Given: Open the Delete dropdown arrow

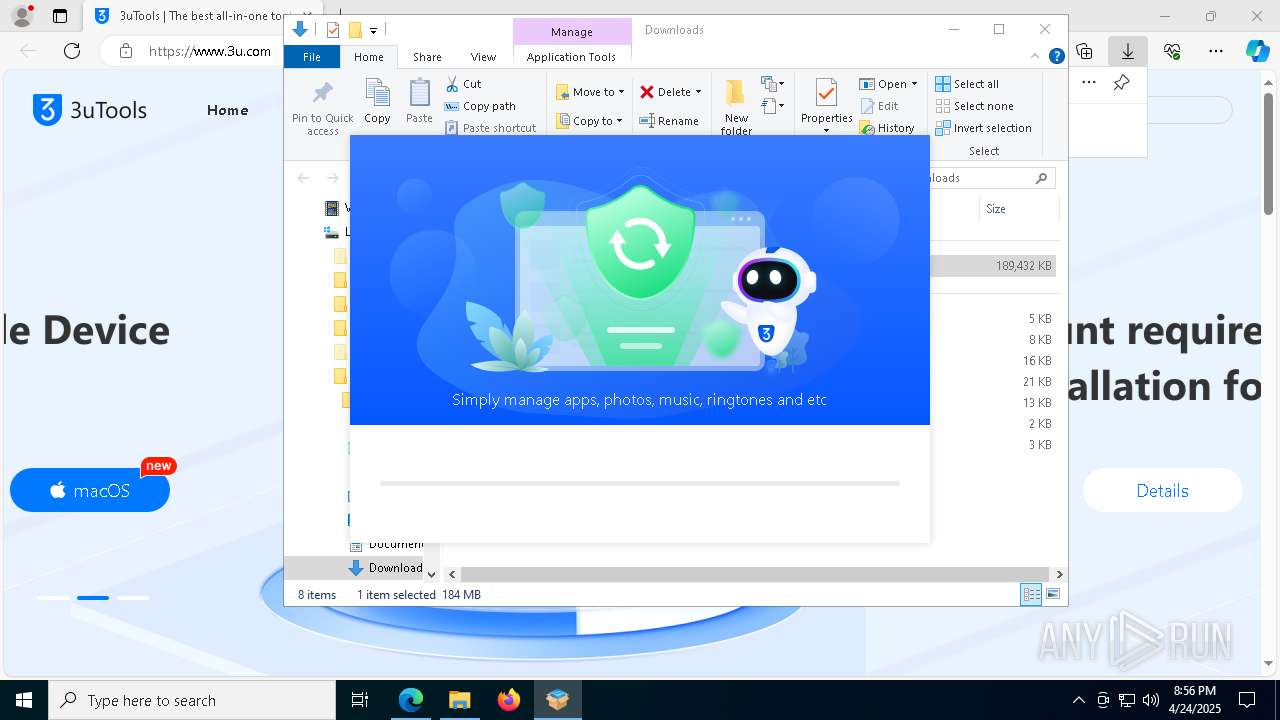Looking at the screenshot, I should point(698,92).
